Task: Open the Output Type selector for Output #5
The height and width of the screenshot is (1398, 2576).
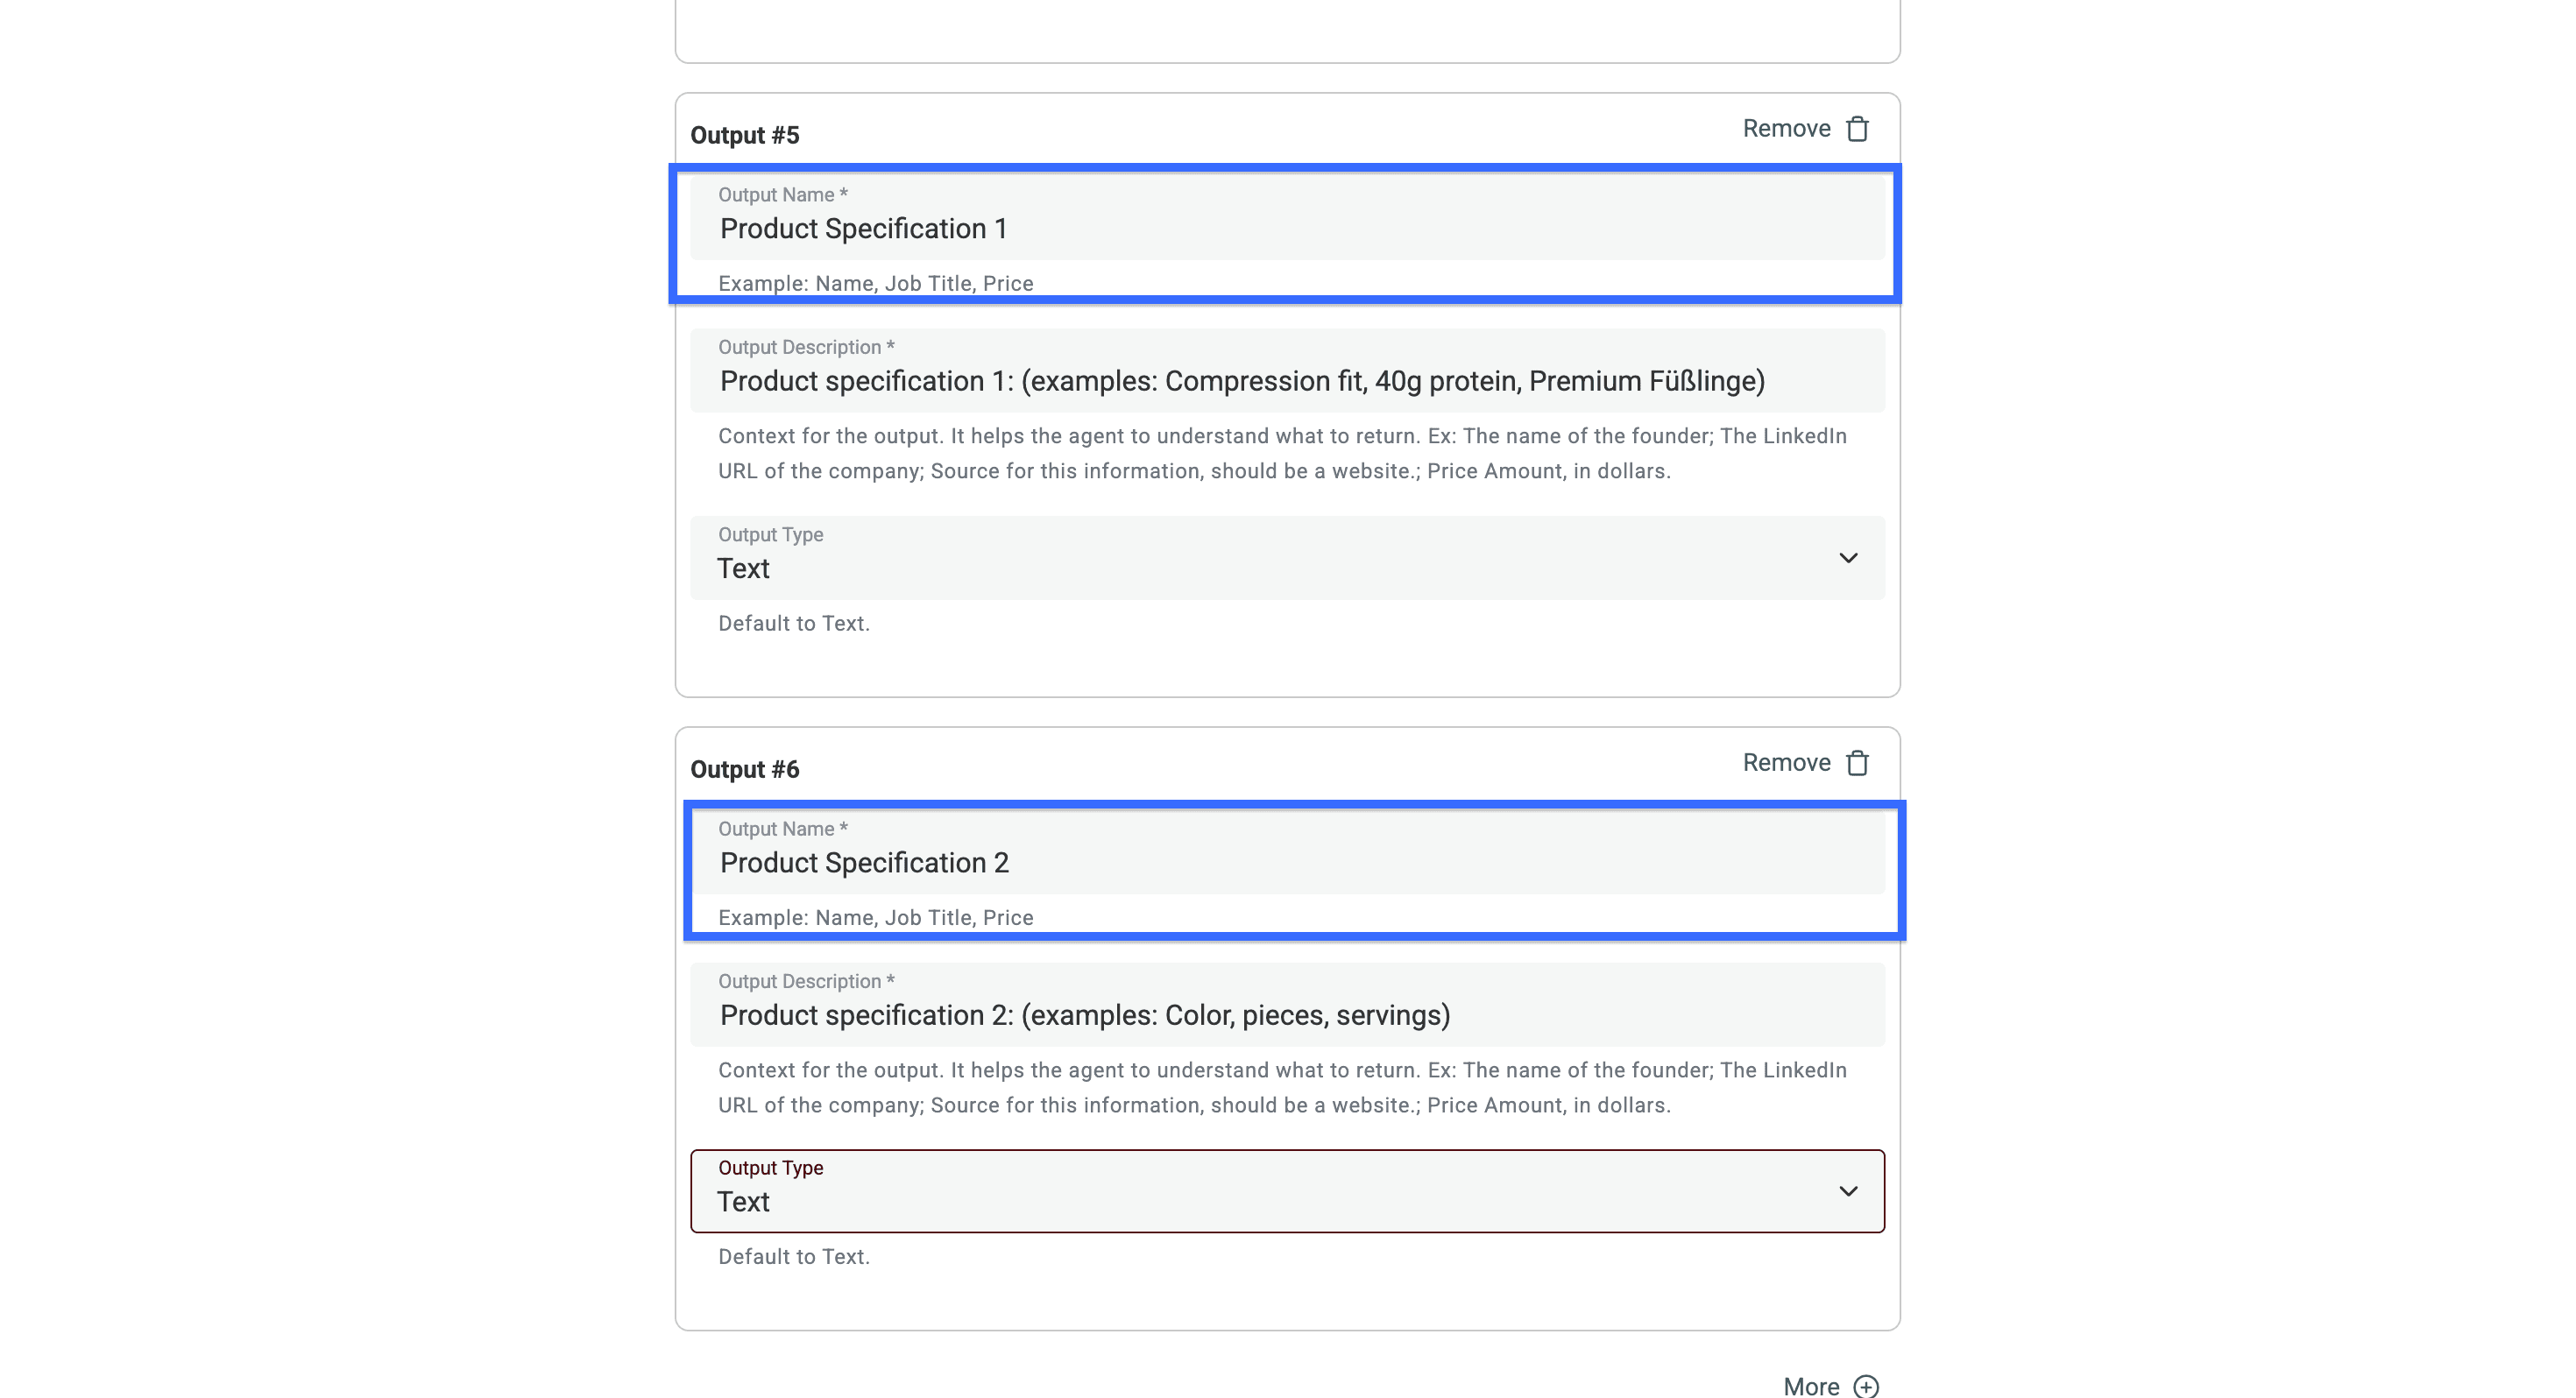Action: click(1286, 558)
